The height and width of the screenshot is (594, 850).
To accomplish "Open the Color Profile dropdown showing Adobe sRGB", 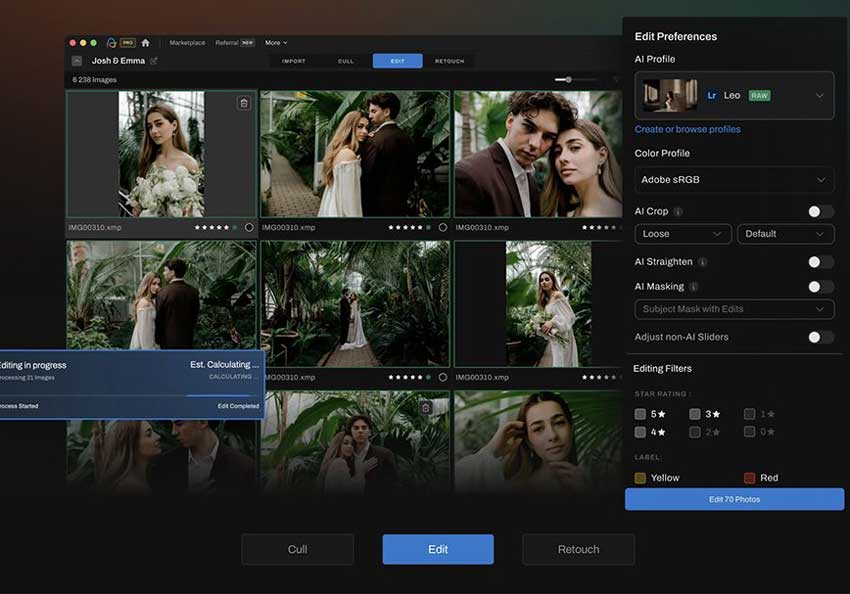I will tap(734, 180).
